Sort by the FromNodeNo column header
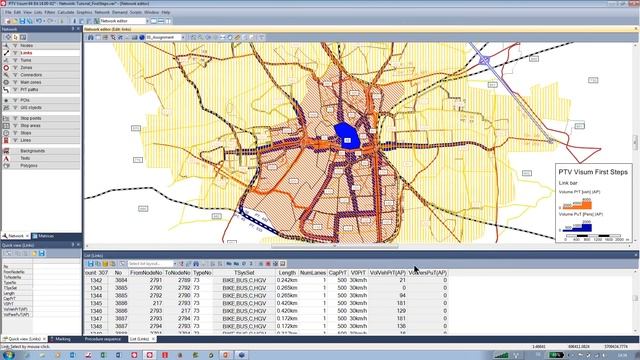The width and height of the screenshot is (640, 360). [146, 273]
